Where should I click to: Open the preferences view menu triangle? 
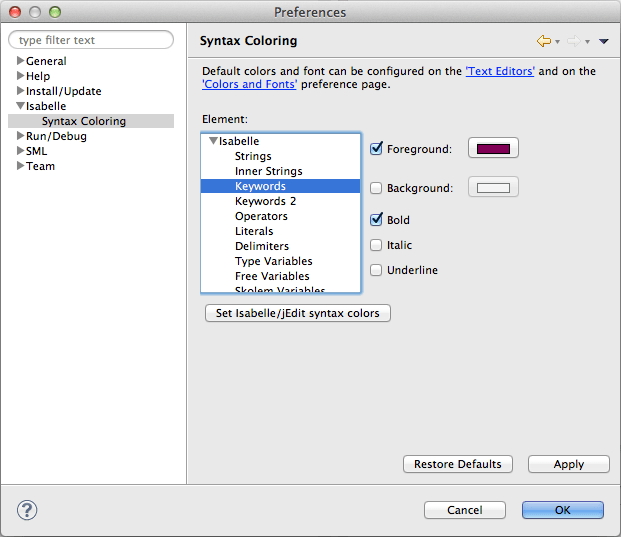604,41
